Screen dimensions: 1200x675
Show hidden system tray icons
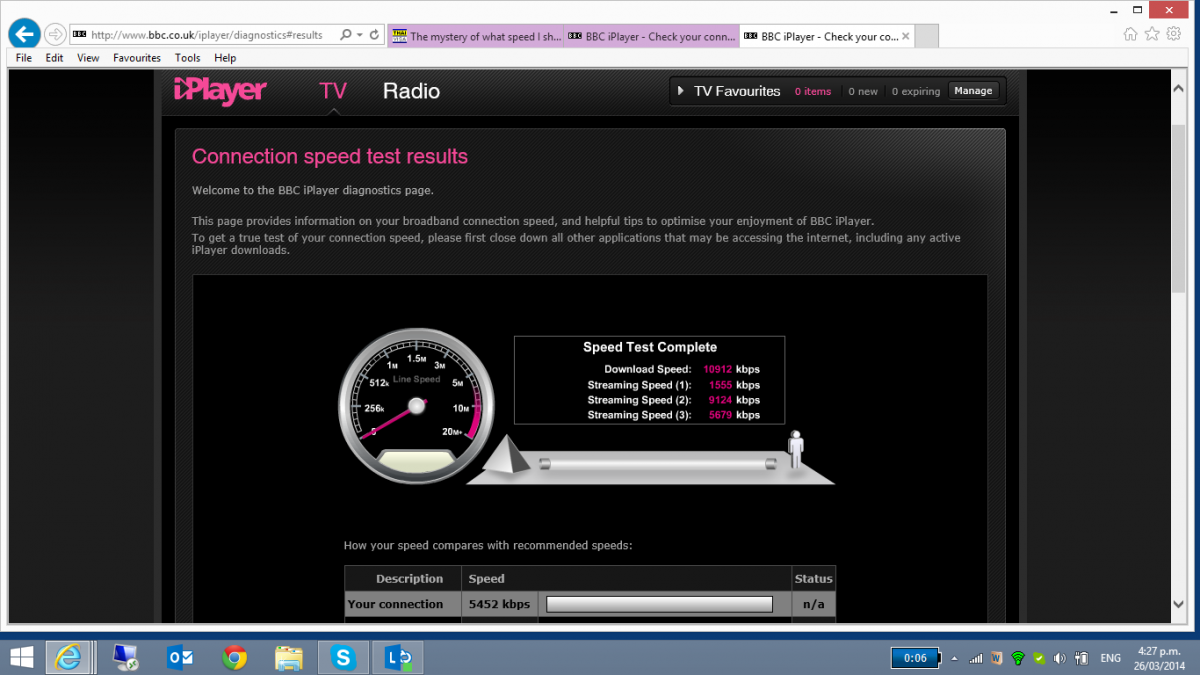click(x=954, y=658)
